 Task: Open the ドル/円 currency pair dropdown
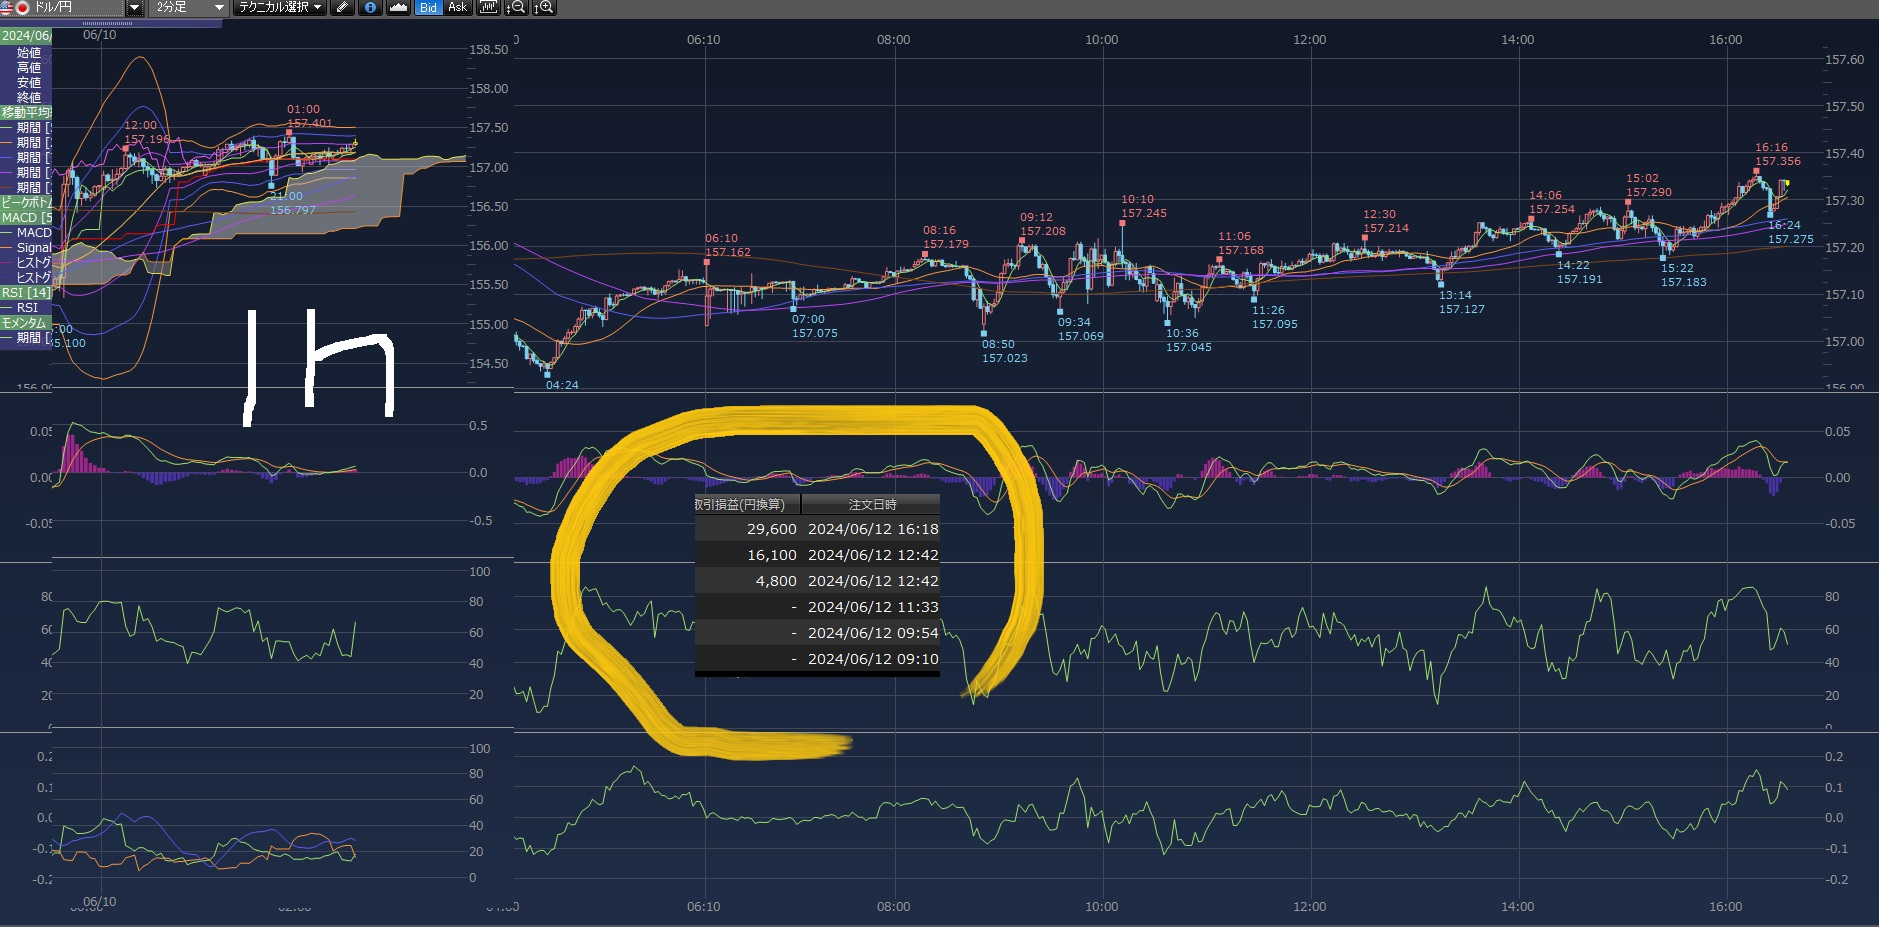[134, 7]
